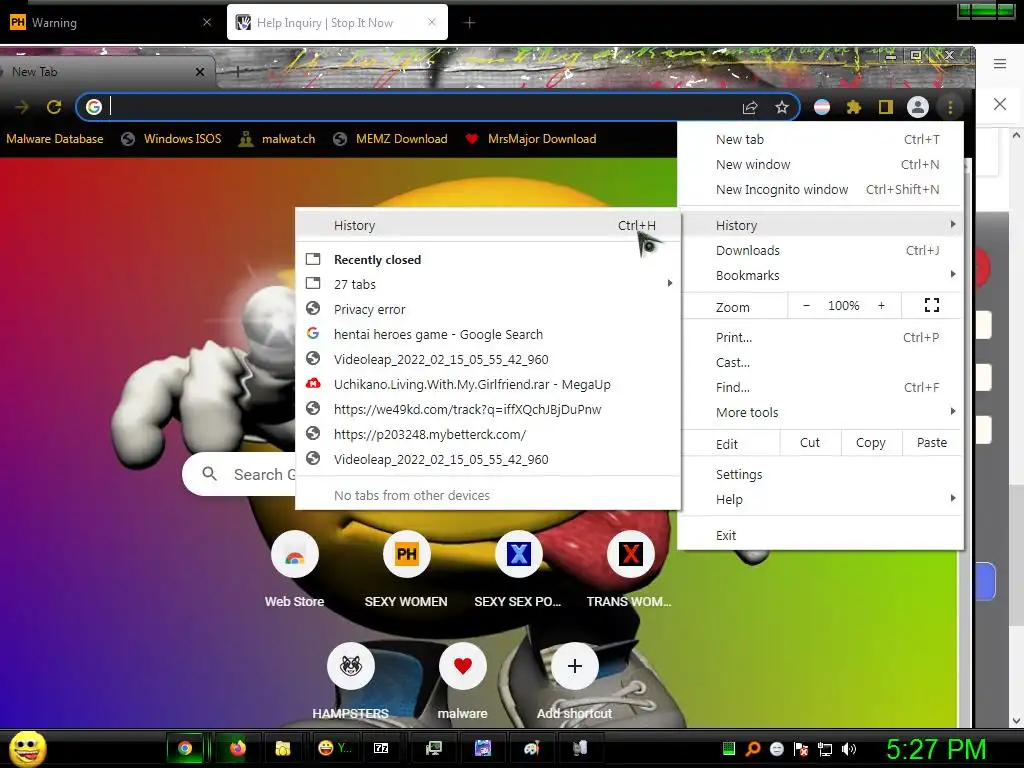
Task: Open Firefox from the taskbar
Action: [x=238, y=748]
